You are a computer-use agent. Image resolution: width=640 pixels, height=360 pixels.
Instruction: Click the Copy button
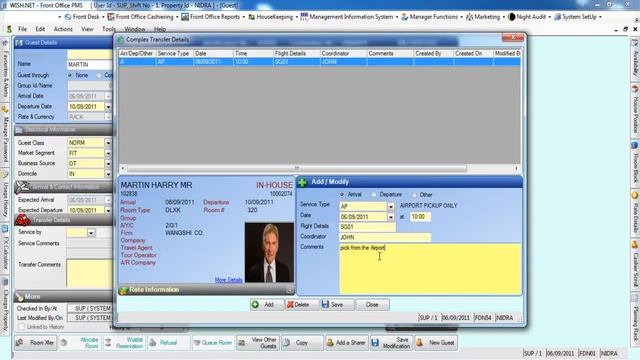click(x=302, y=342)
